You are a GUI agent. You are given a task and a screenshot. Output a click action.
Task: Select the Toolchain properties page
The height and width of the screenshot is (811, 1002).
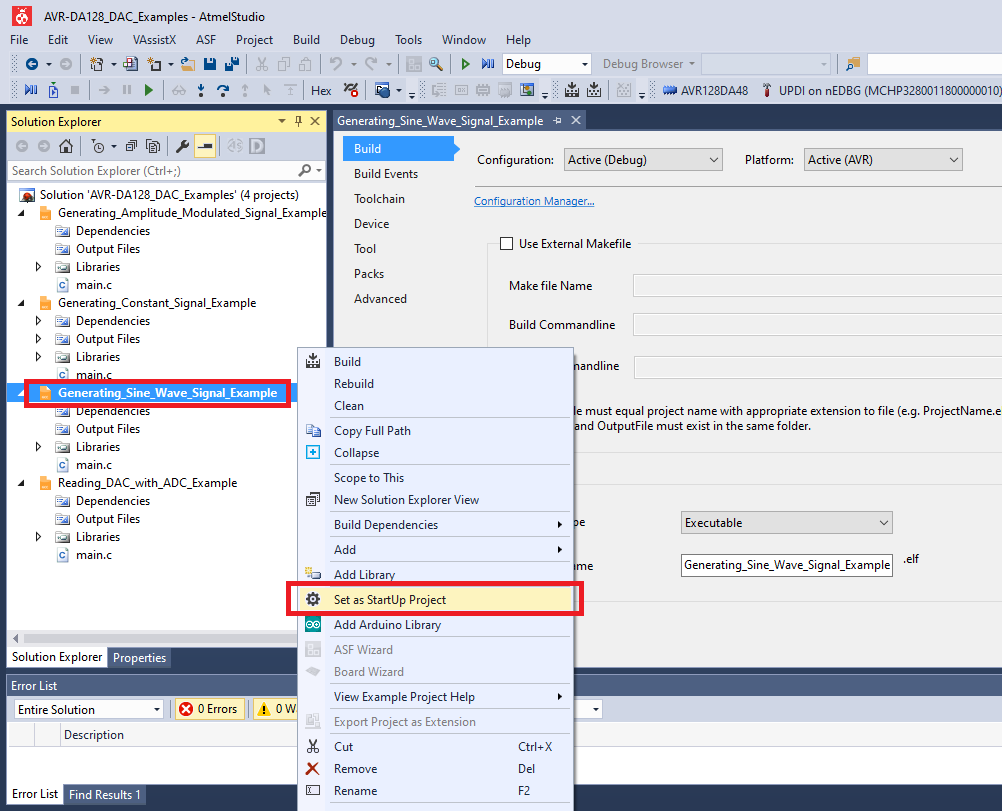[379, 199]
